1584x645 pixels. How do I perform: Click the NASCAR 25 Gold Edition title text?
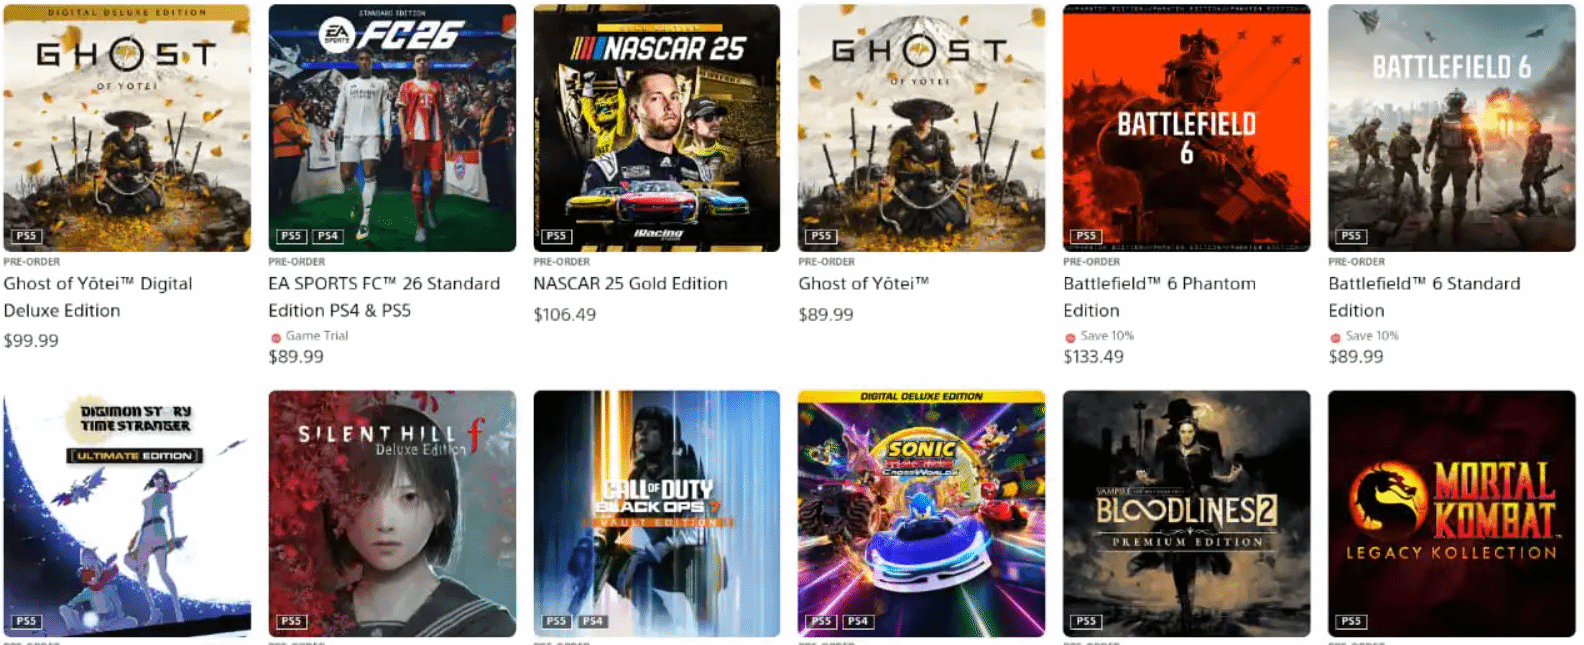[x=630, y=284]
